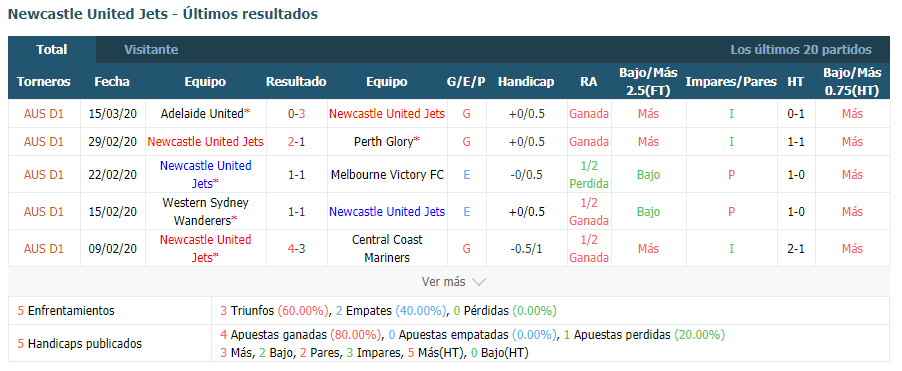Screen dimensions: 902x371
Task: Open Central Coast Mariners team link
Action: [x=387, y=248]
